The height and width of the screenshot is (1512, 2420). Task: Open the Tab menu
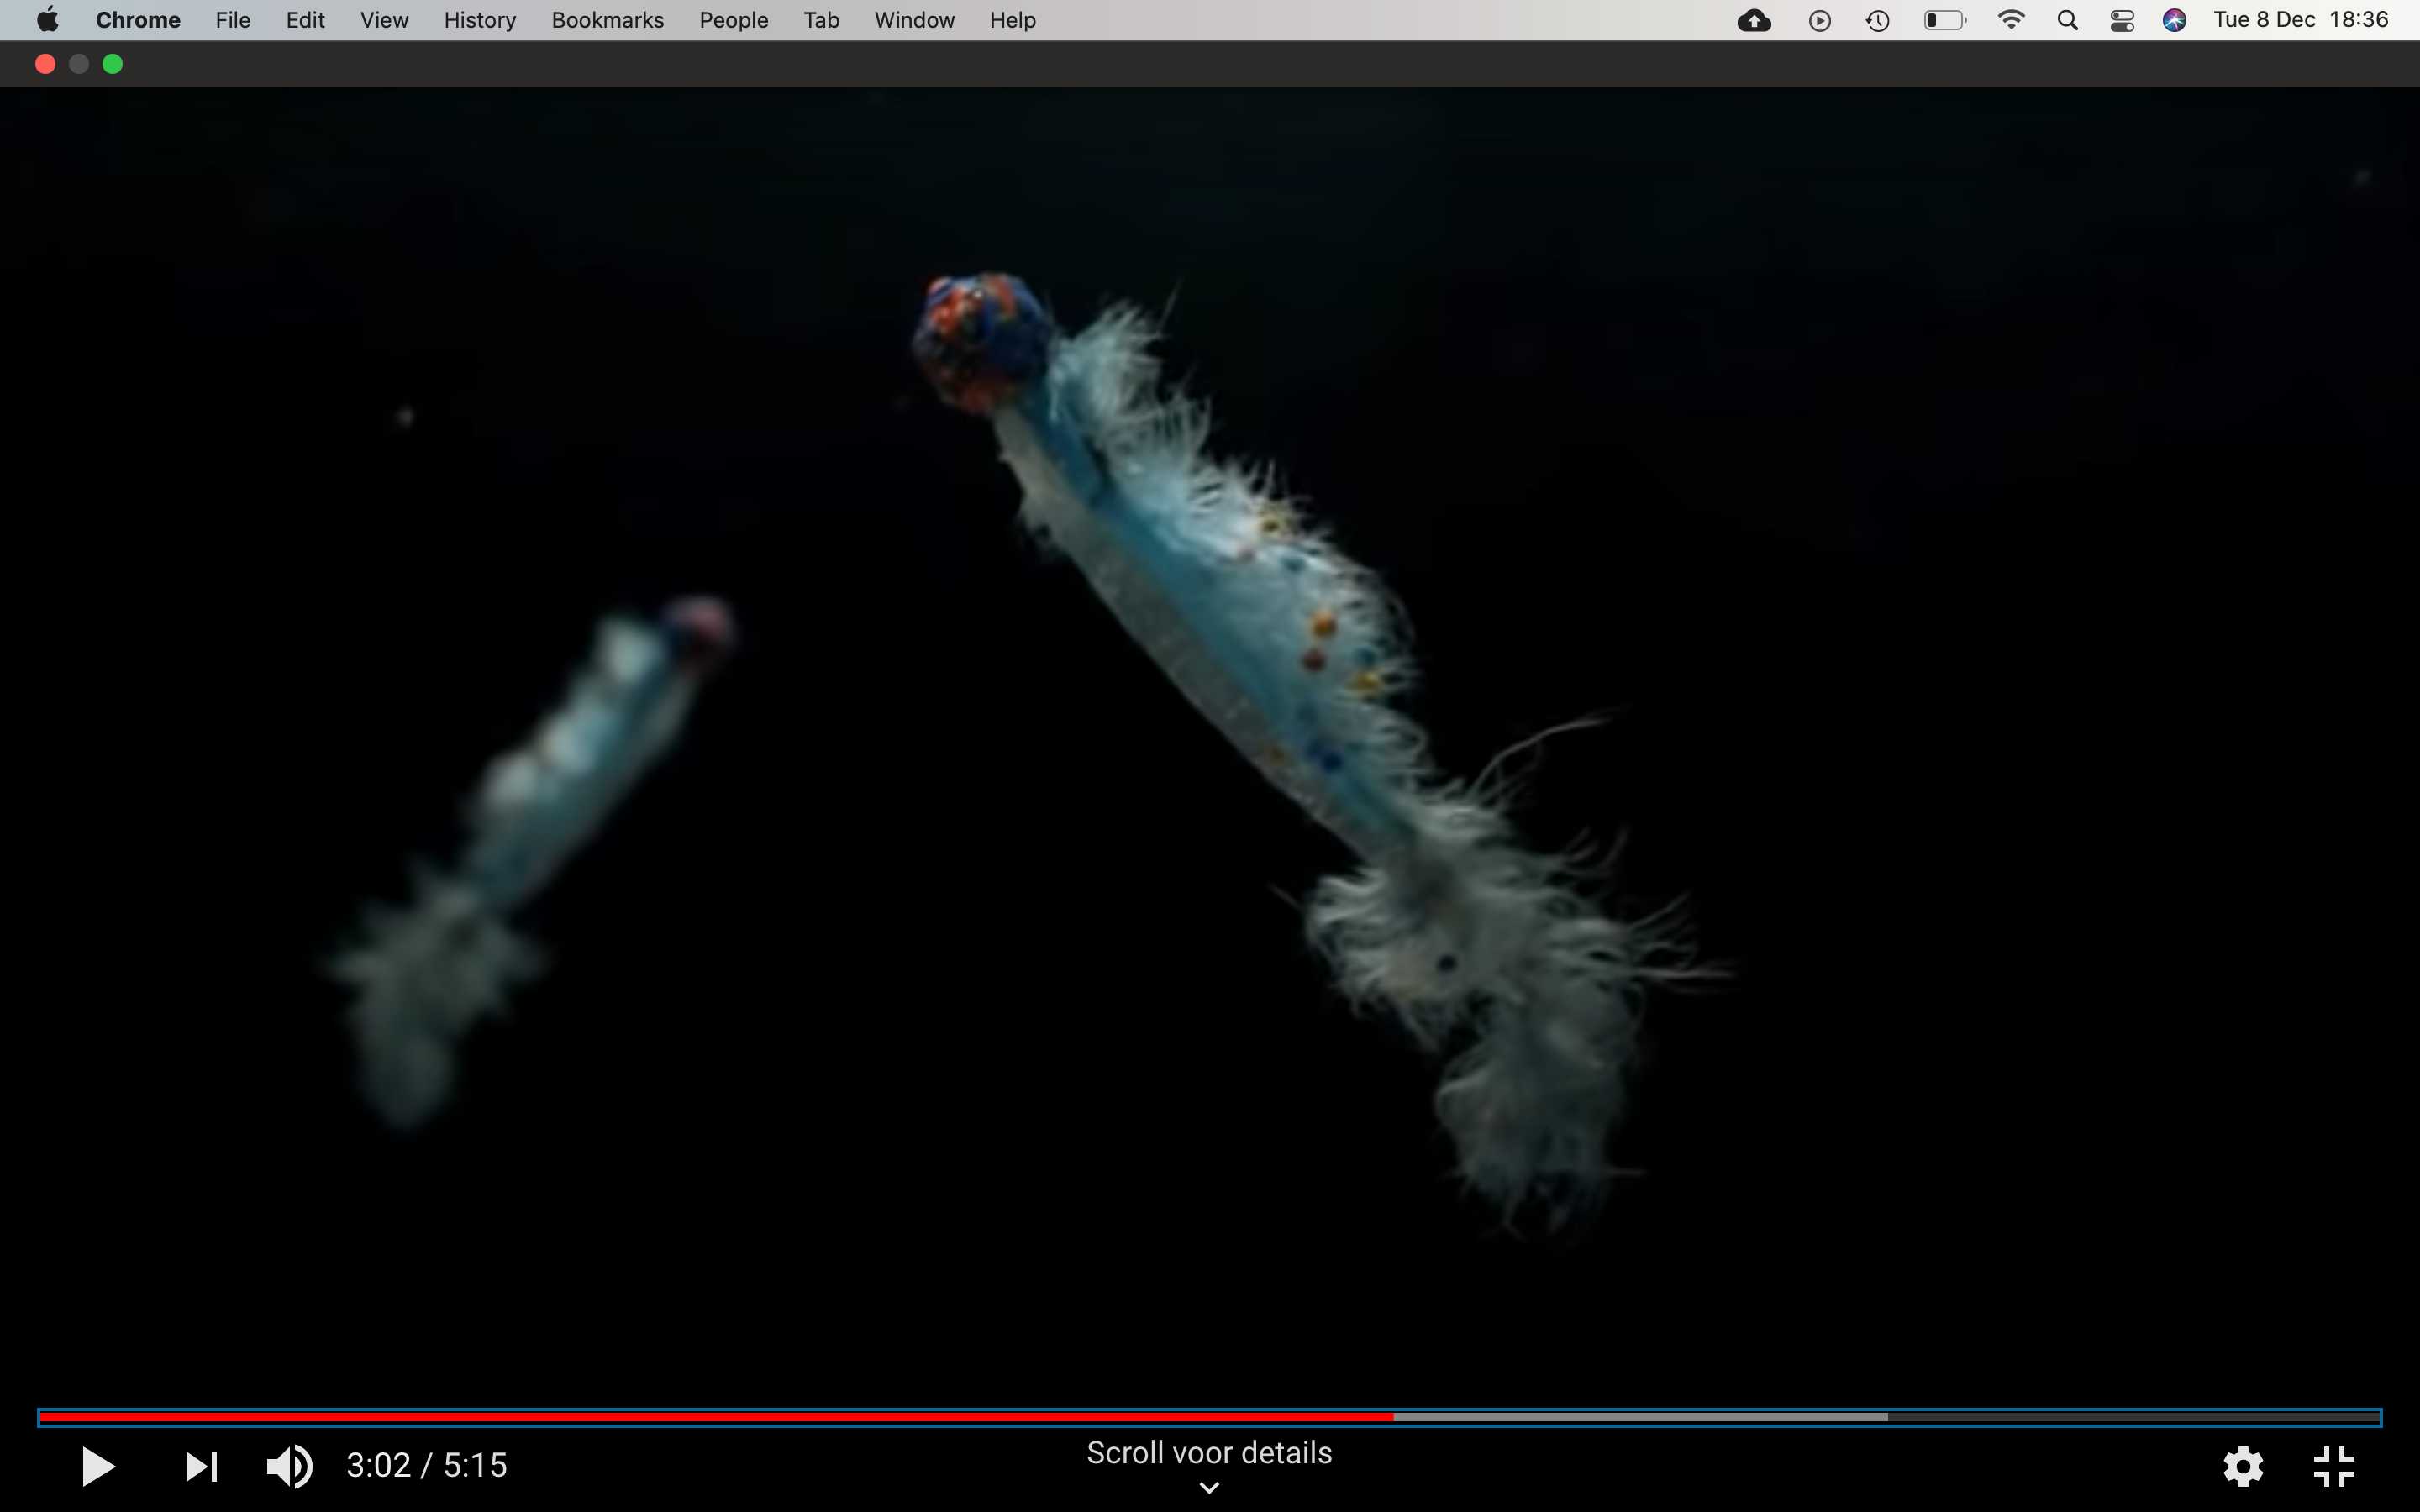tap(821, 20)
